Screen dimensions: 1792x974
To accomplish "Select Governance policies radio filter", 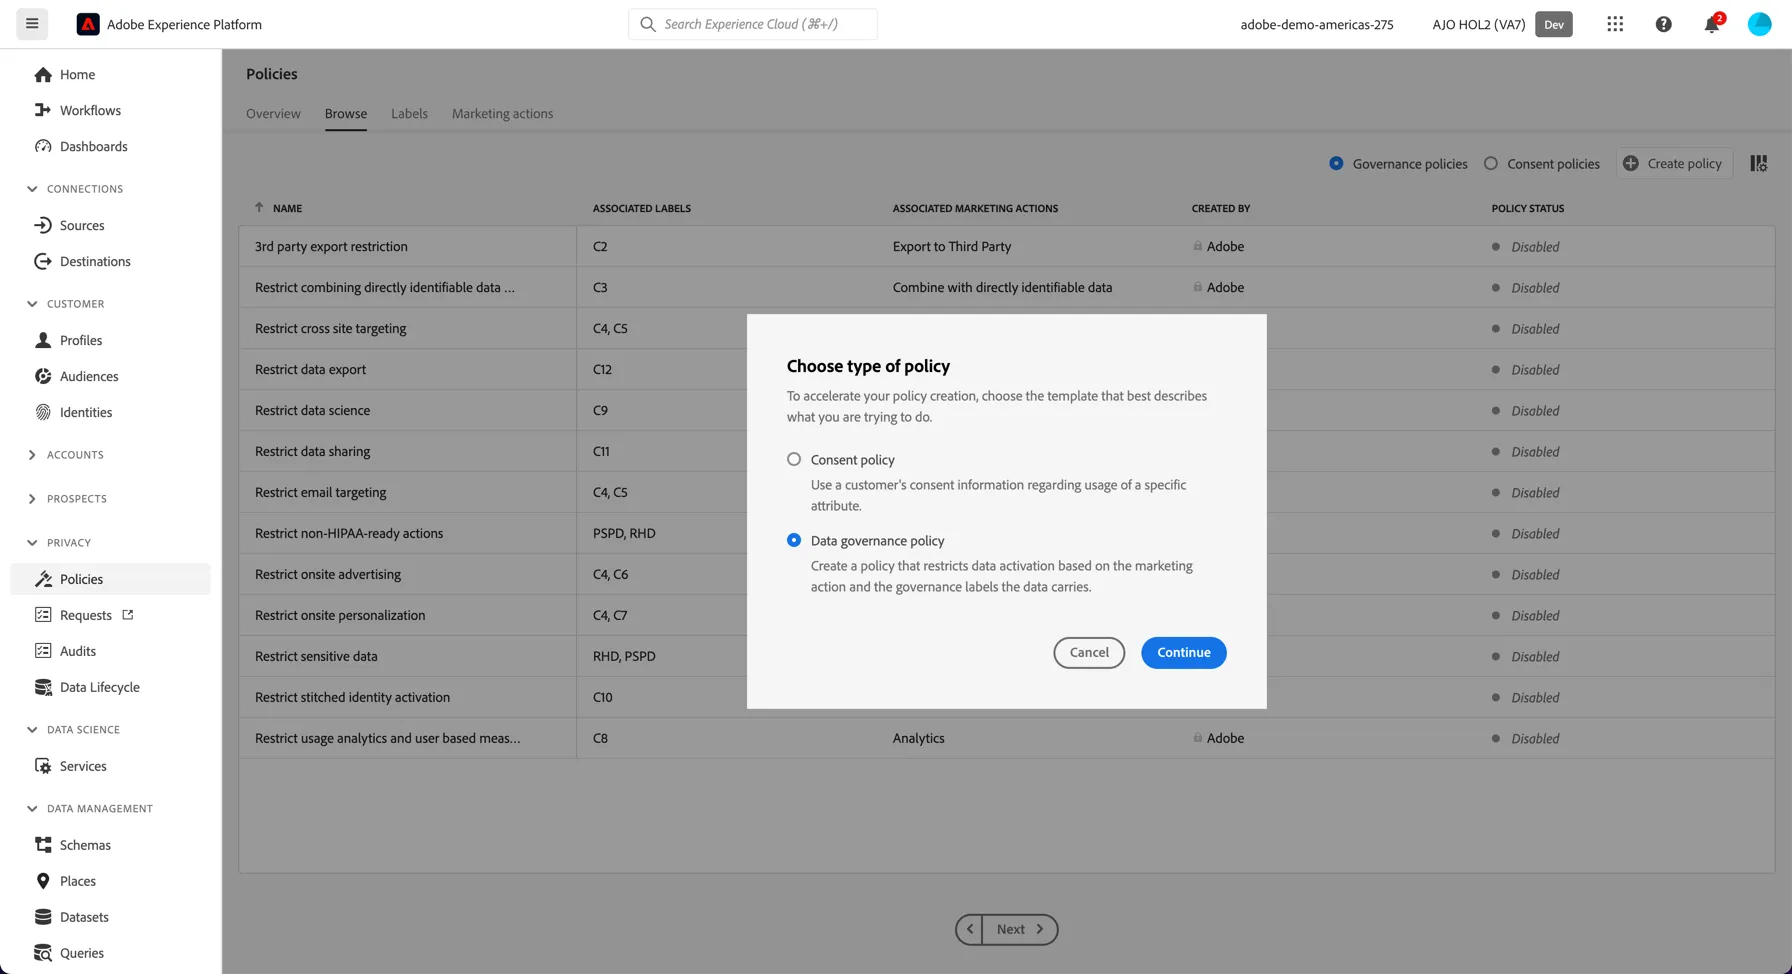I will [x=1336, y=164].
